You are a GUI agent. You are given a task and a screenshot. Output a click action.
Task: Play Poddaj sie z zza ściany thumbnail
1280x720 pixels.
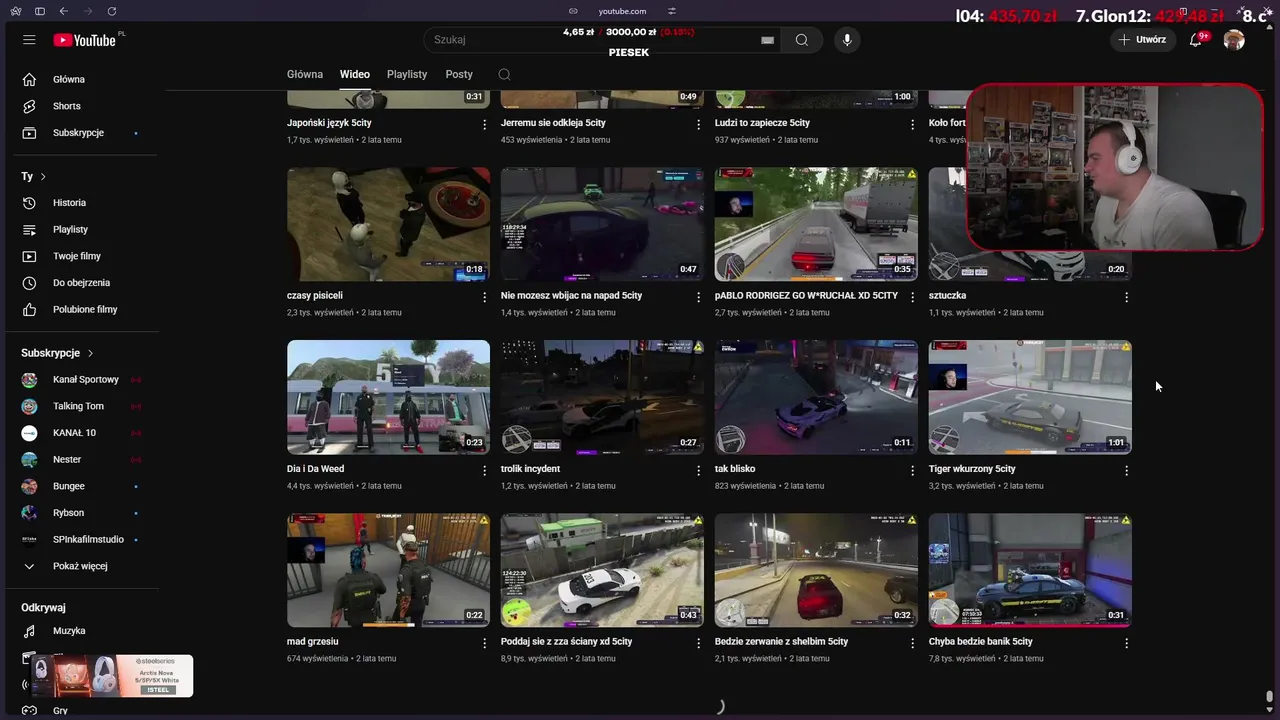(x=602, y=570)
